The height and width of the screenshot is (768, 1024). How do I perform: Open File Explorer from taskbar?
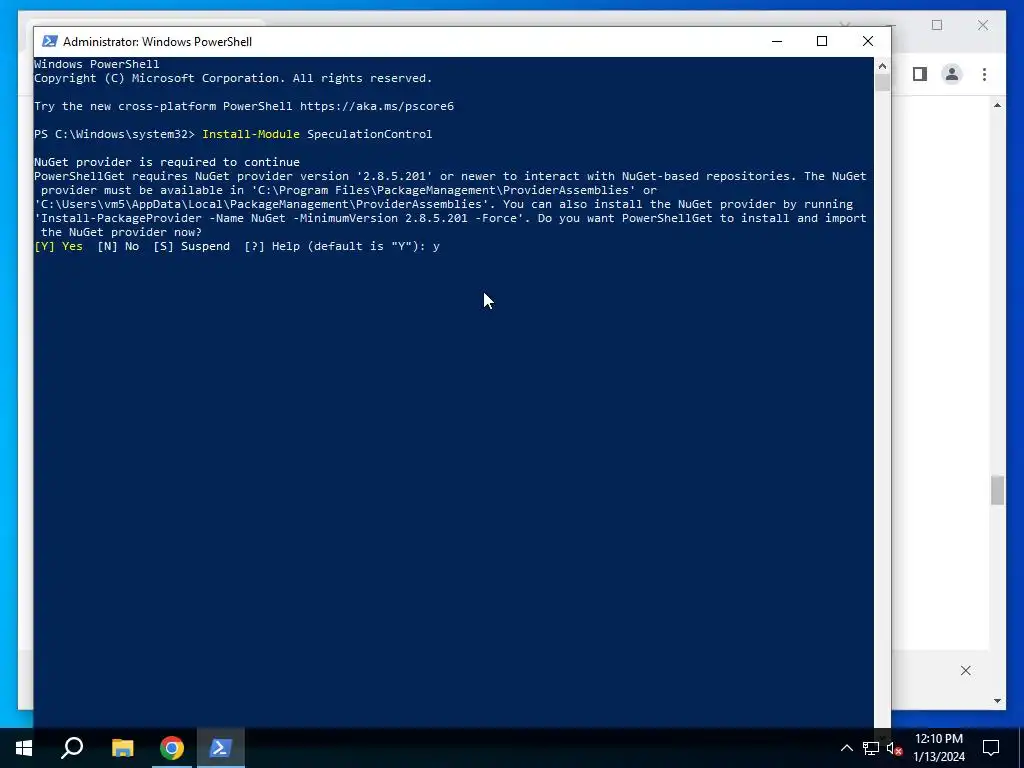[122, 748]
